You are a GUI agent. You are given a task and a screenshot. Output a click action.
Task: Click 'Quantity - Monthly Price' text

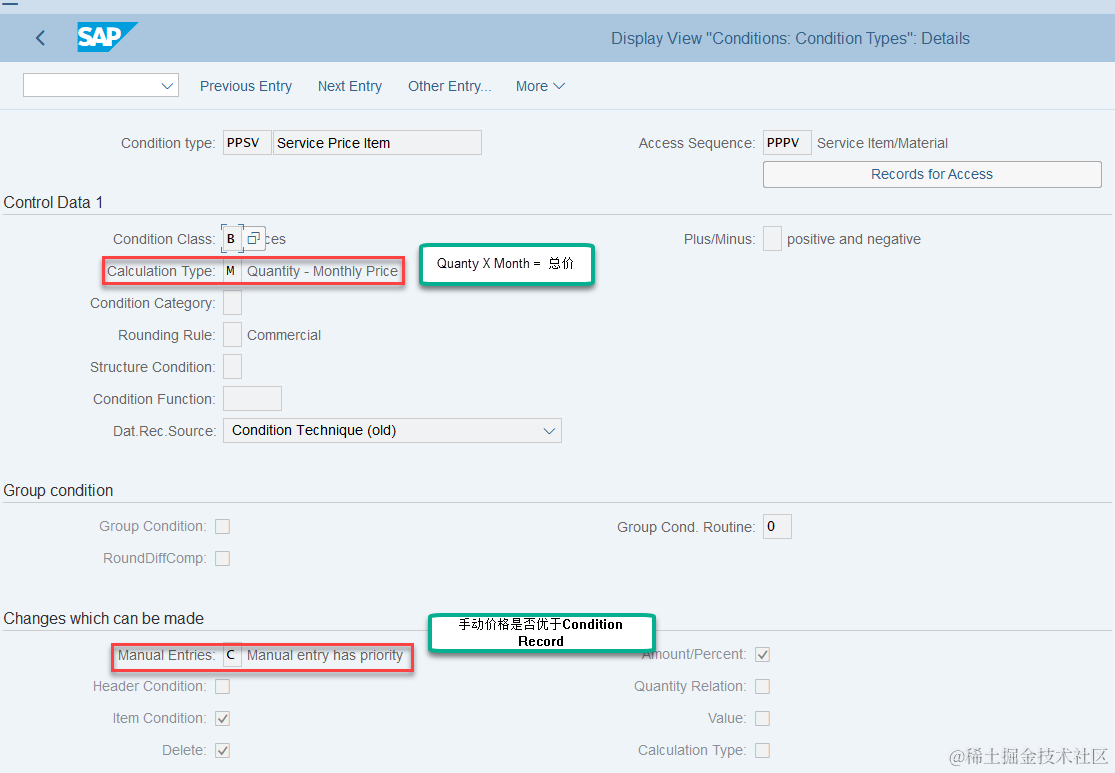click(x=322, y=271)
